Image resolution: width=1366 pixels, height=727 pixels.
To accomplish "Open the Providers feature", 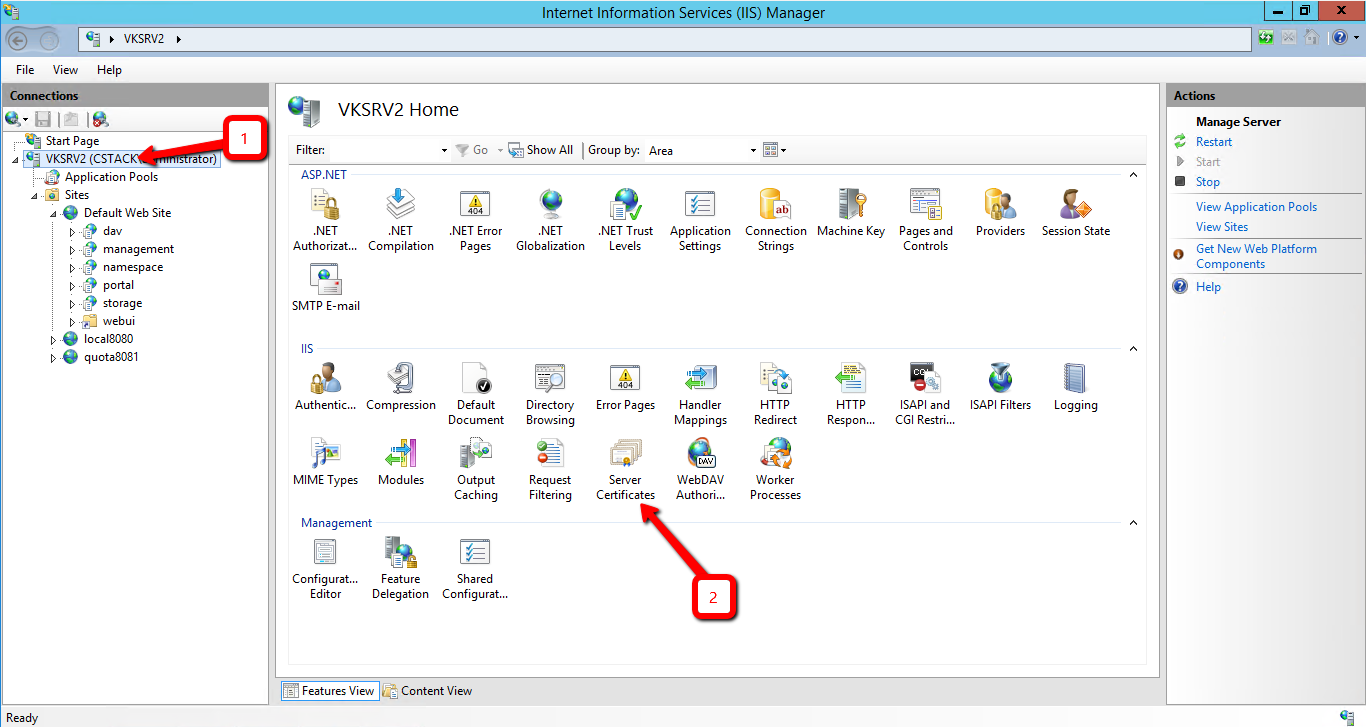I will [1000, 213].
